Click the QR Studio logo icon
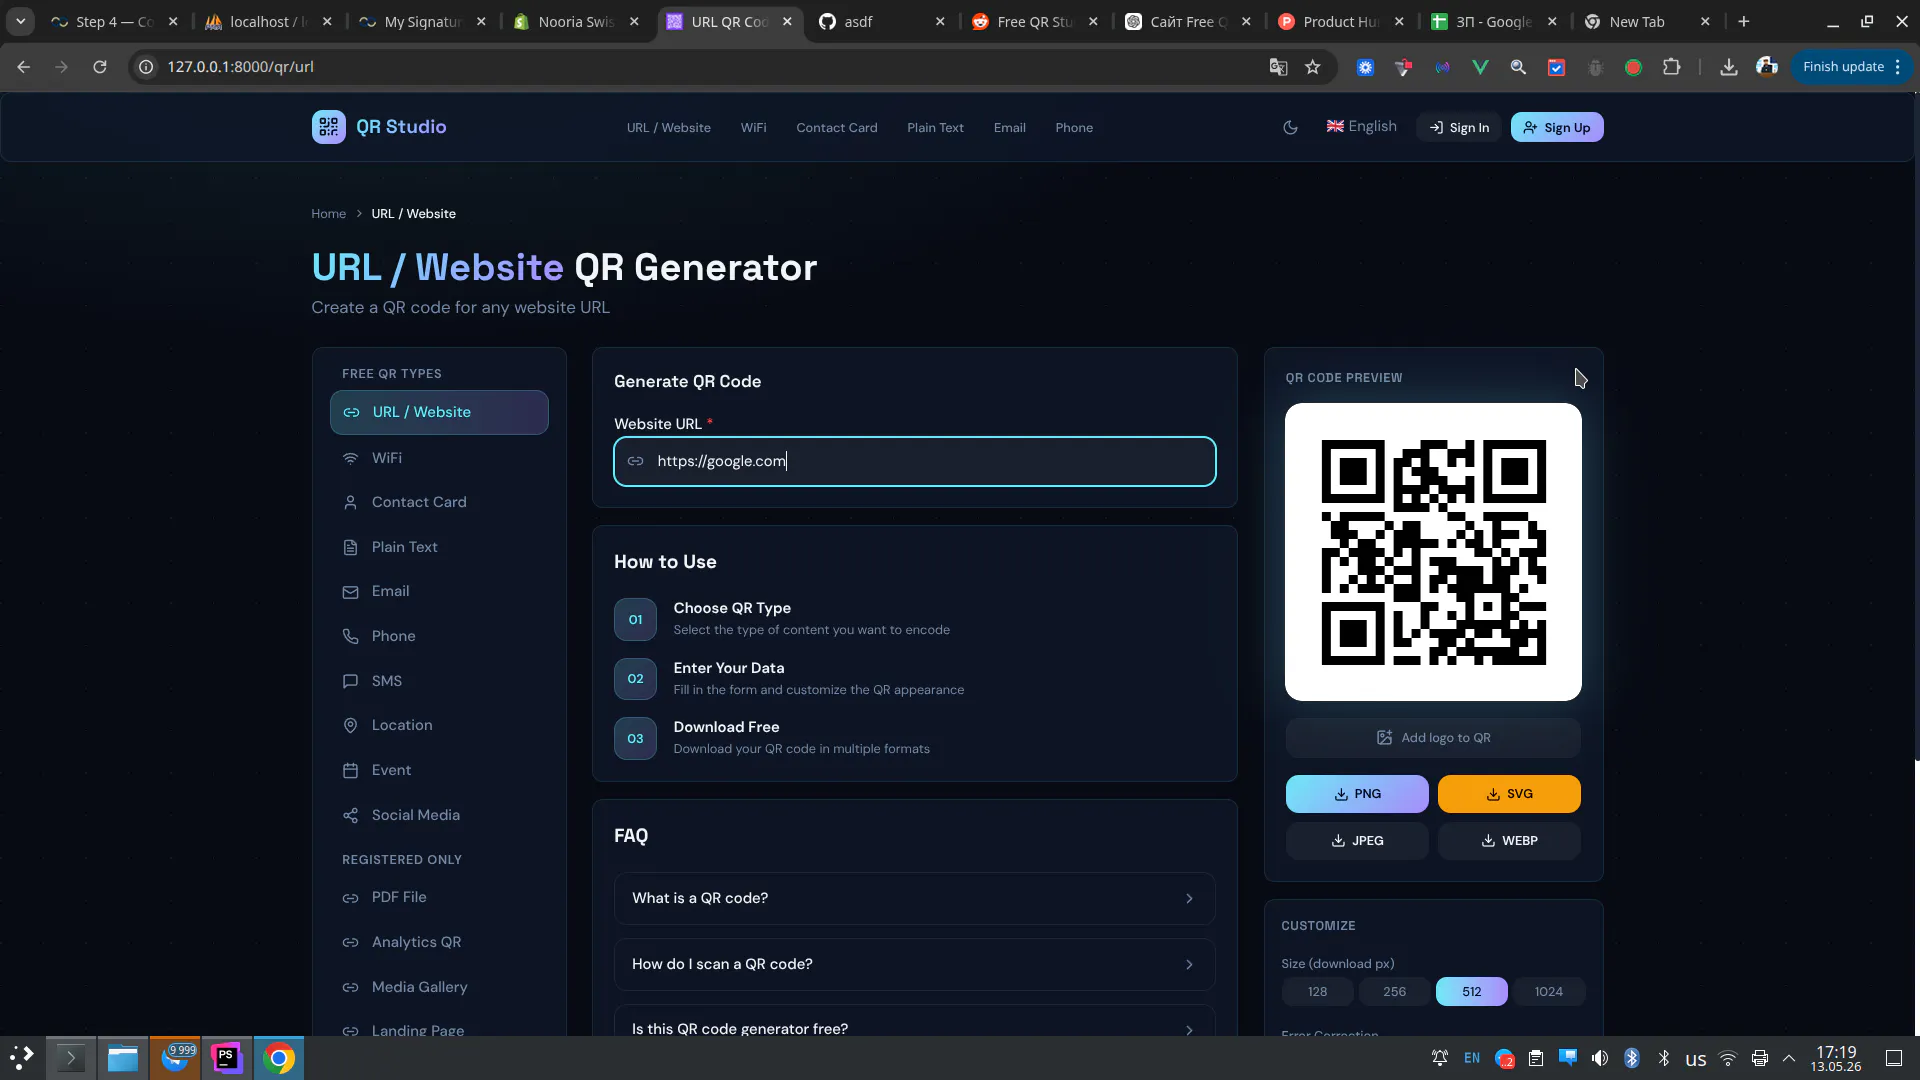The width and height of the screenshot is (1920, 1080). tap(328, 127)
